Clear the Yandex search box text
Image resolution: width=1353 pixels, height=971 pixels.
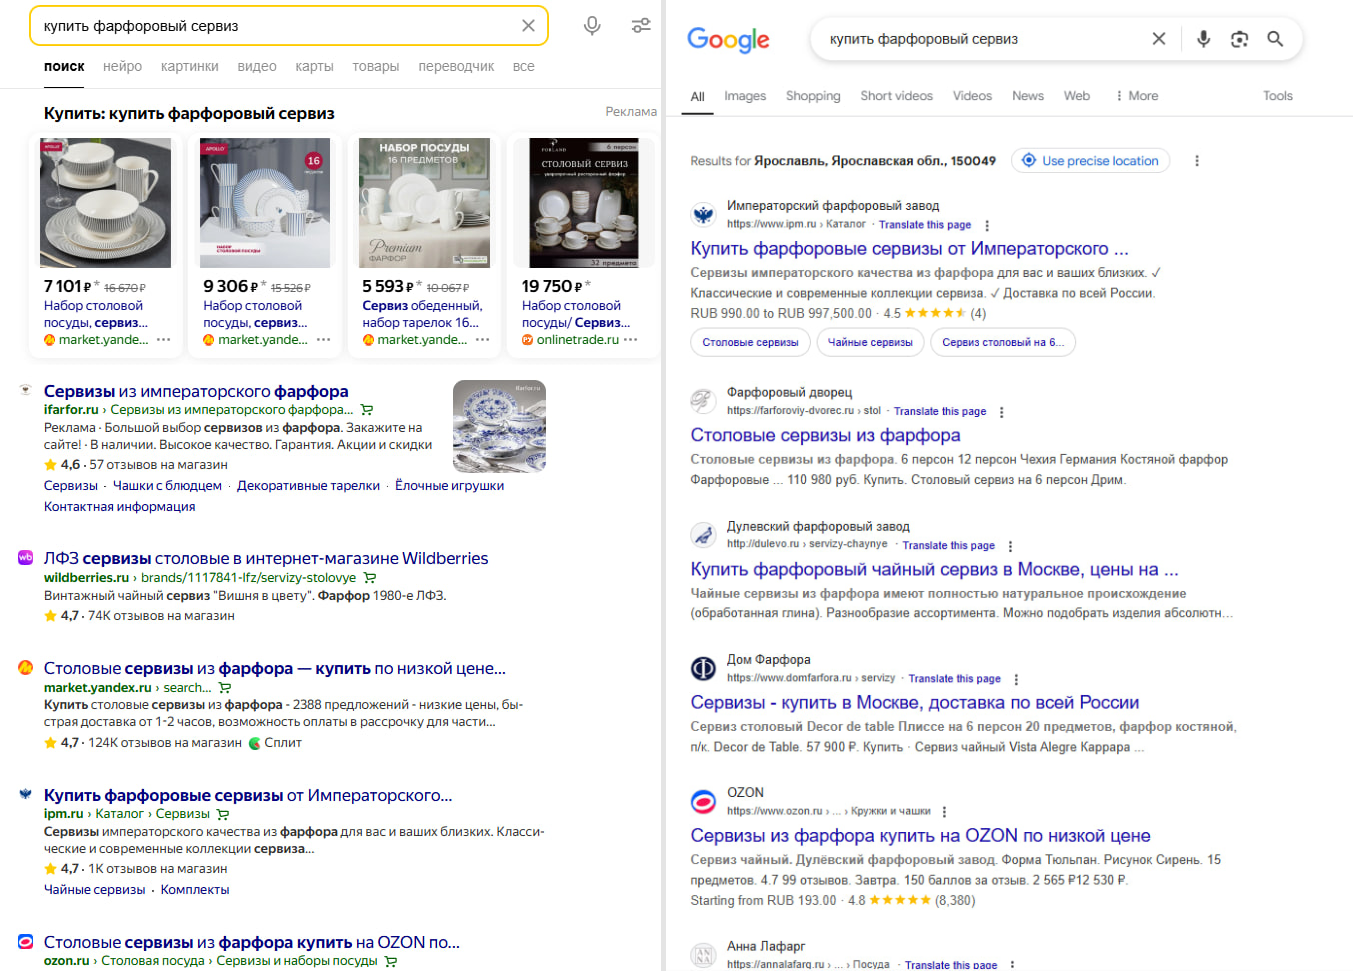tap(528, 26)
